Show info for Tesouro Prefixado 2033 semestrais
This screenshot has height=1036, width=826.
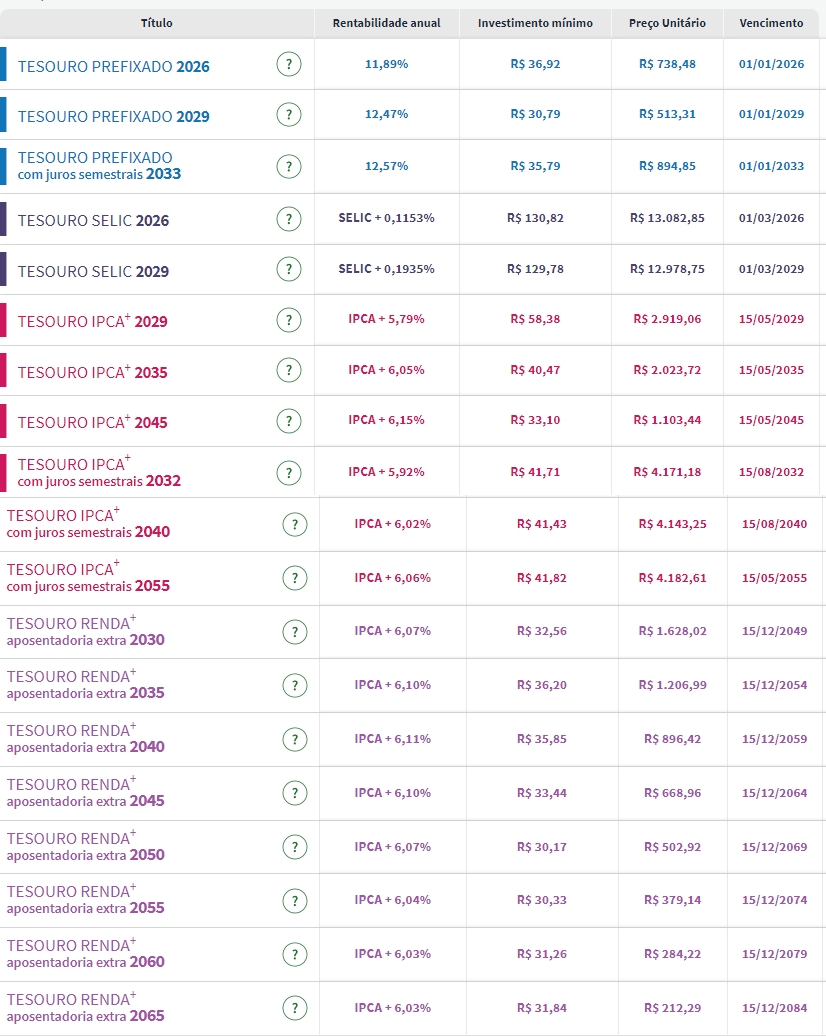(288, 166)
